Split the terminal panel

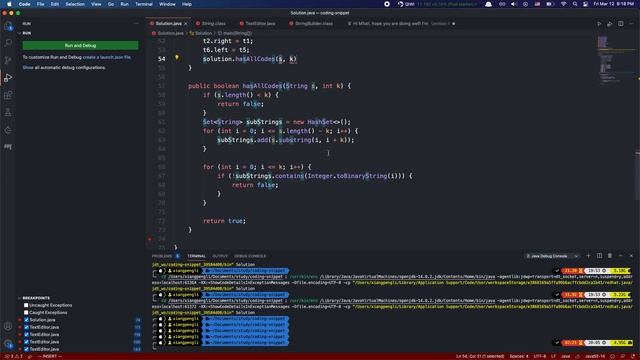599,256
